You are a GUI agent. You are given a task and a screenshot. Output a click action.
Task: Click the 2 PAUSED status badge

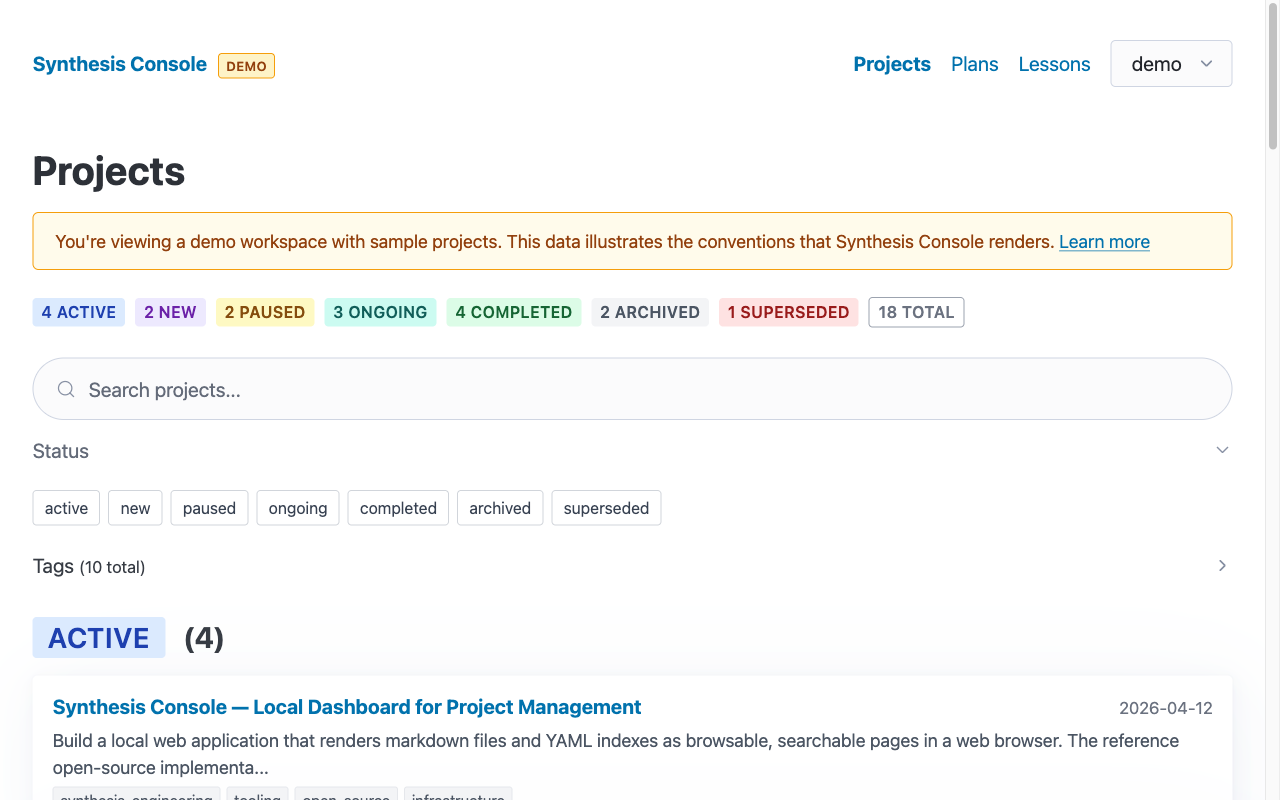point(264,312)
